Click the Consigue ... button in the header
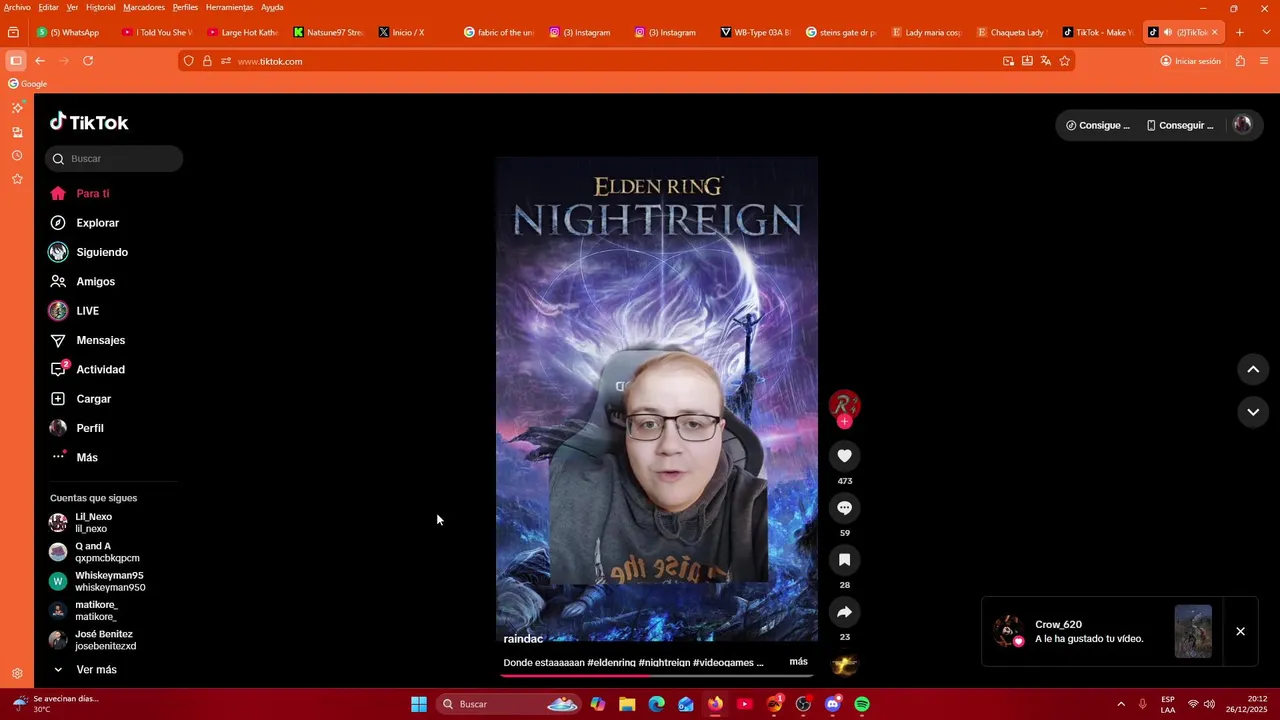This screenshot has height=720, width=1280. click(x=1098, y=125)
